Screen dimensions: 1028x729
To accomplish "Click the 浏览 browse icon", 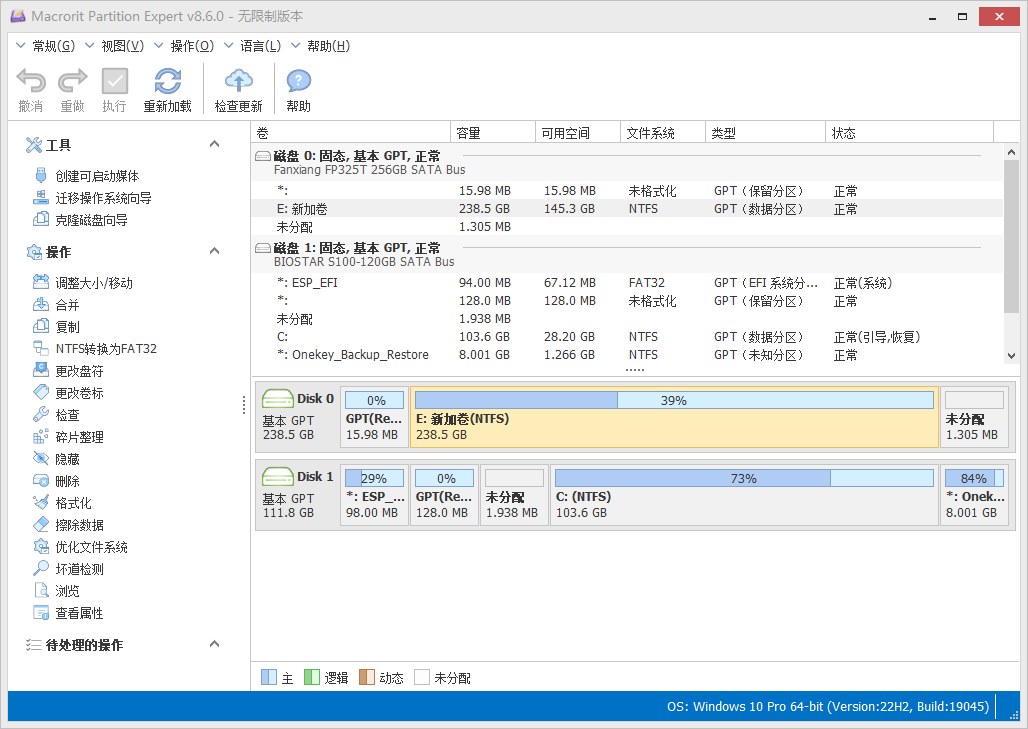I will [x=41, y=590].
